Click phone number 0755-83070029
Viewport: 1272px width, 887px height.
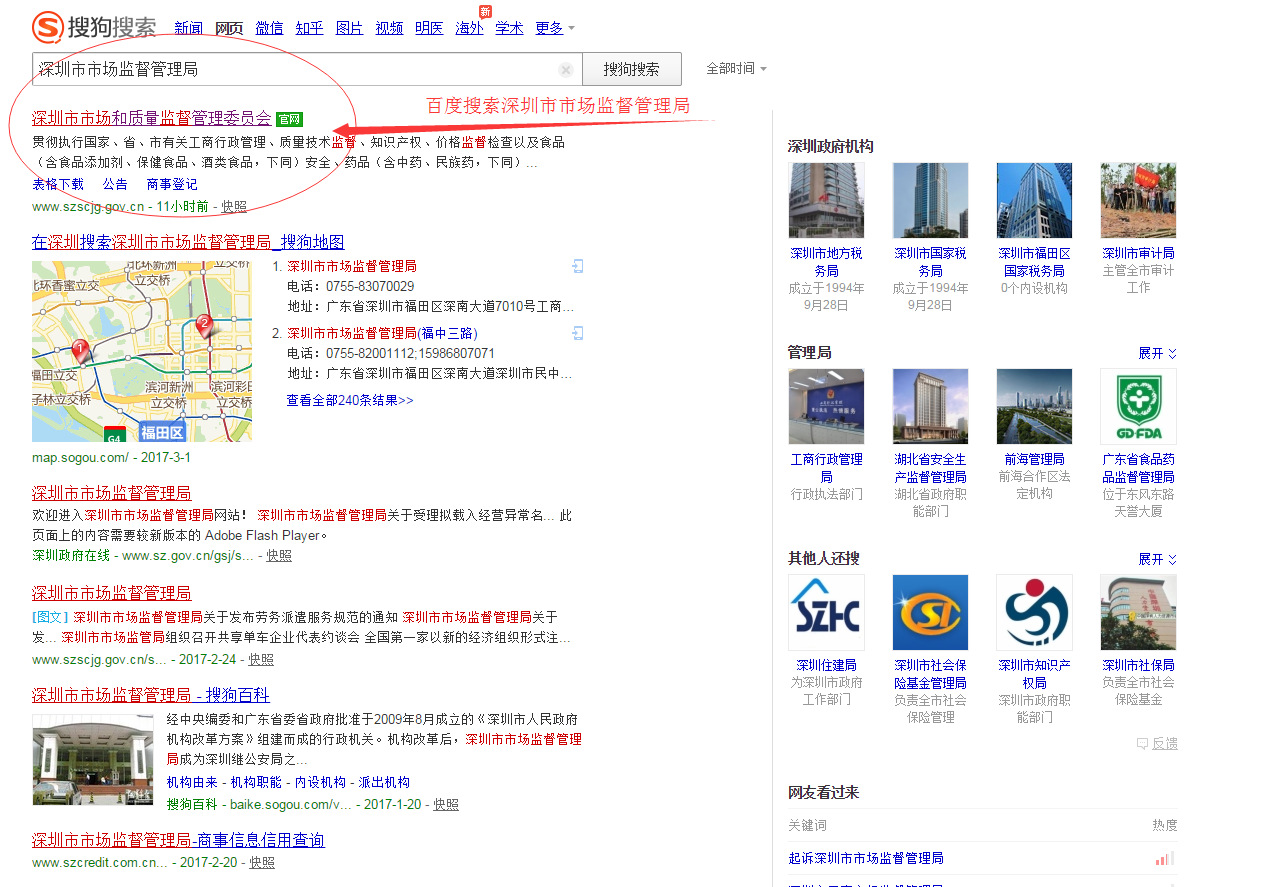pyautogui.click(x=370, y=286)
